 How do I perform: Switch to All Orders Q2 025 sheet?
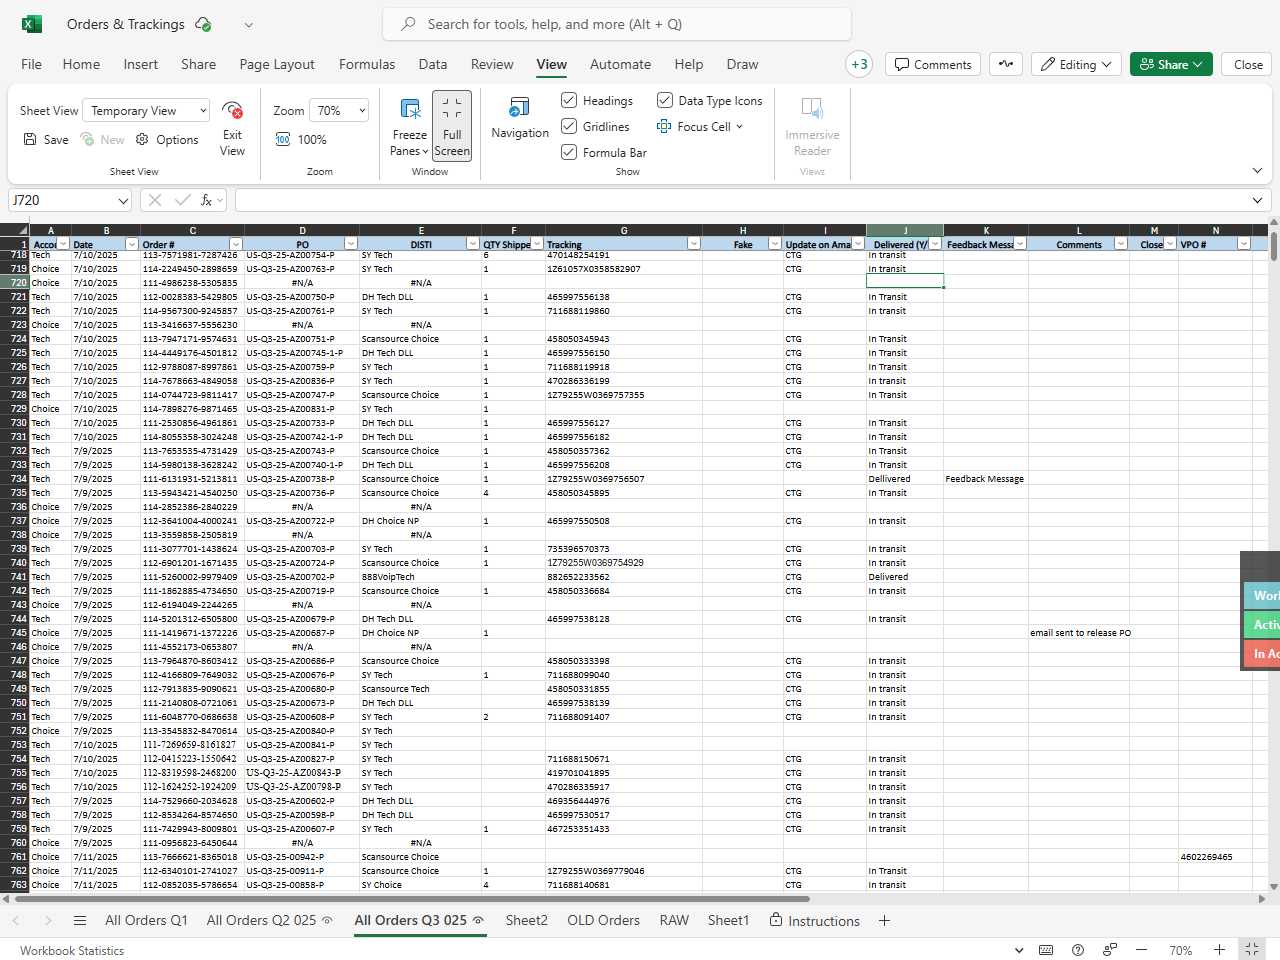pos(269,920)
